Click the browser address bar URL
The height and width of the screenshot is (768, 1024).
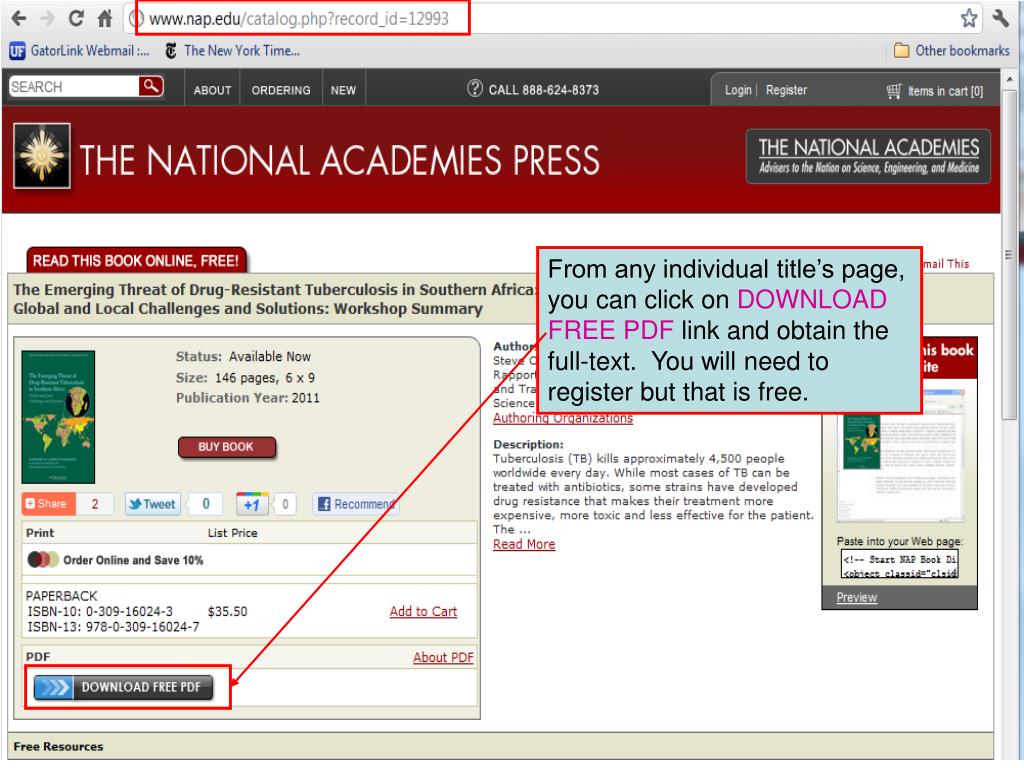click(x=298, y=18)
